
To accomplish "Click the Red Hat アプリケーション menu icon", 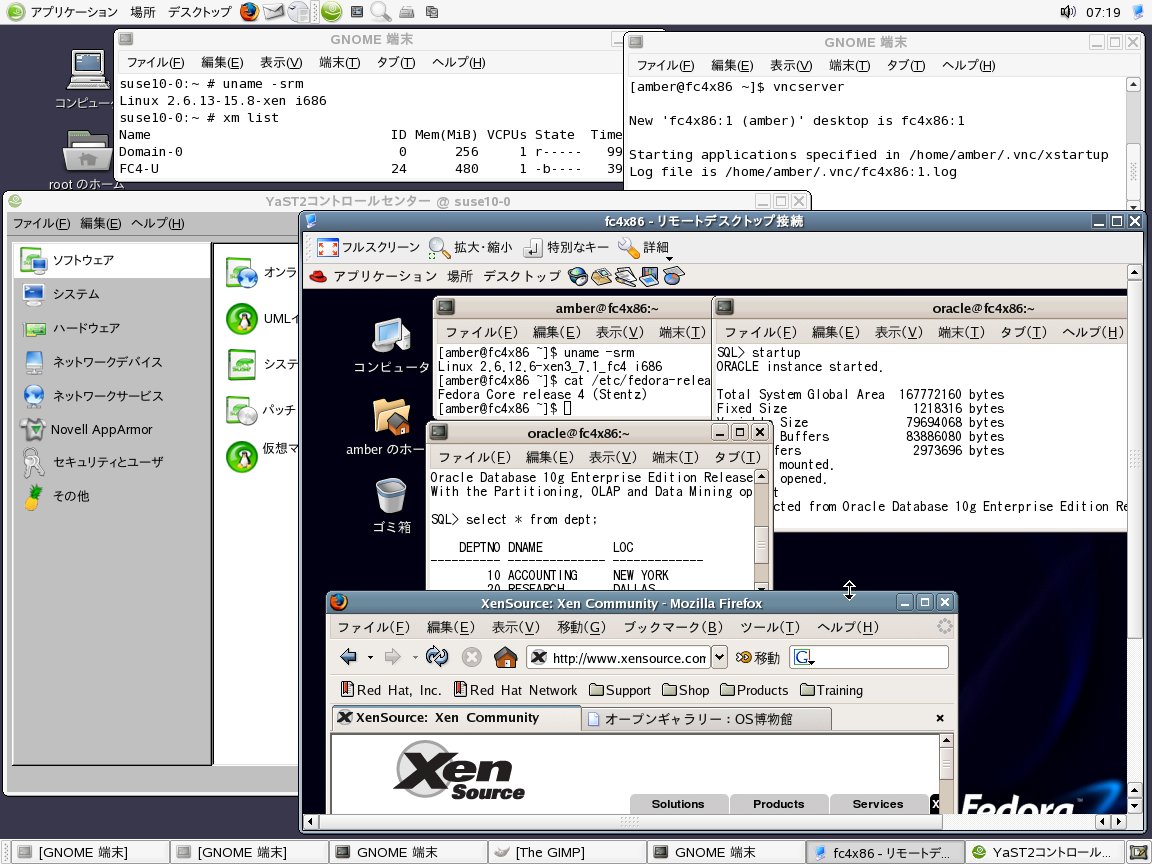I will click(x=318, y=276).
